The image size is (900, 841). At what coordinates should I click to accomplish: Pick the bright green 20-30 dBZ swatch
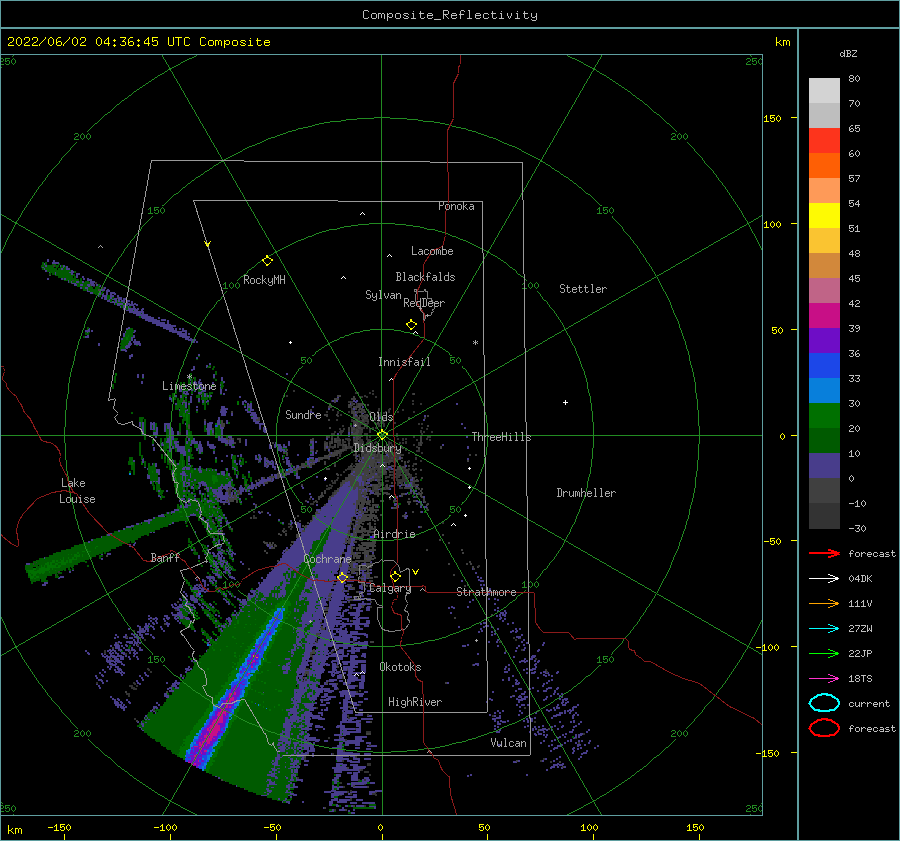pos(824,416)
